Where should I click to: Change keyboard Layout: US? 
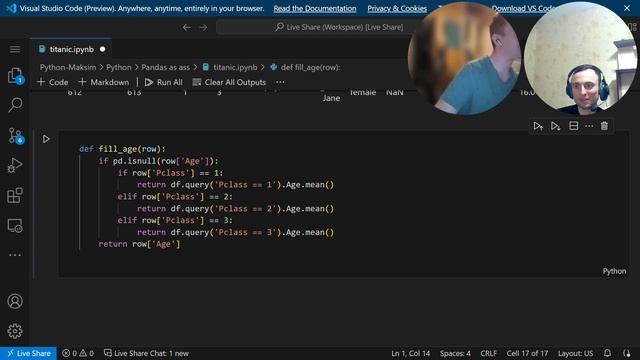click(x=576, y=353)
